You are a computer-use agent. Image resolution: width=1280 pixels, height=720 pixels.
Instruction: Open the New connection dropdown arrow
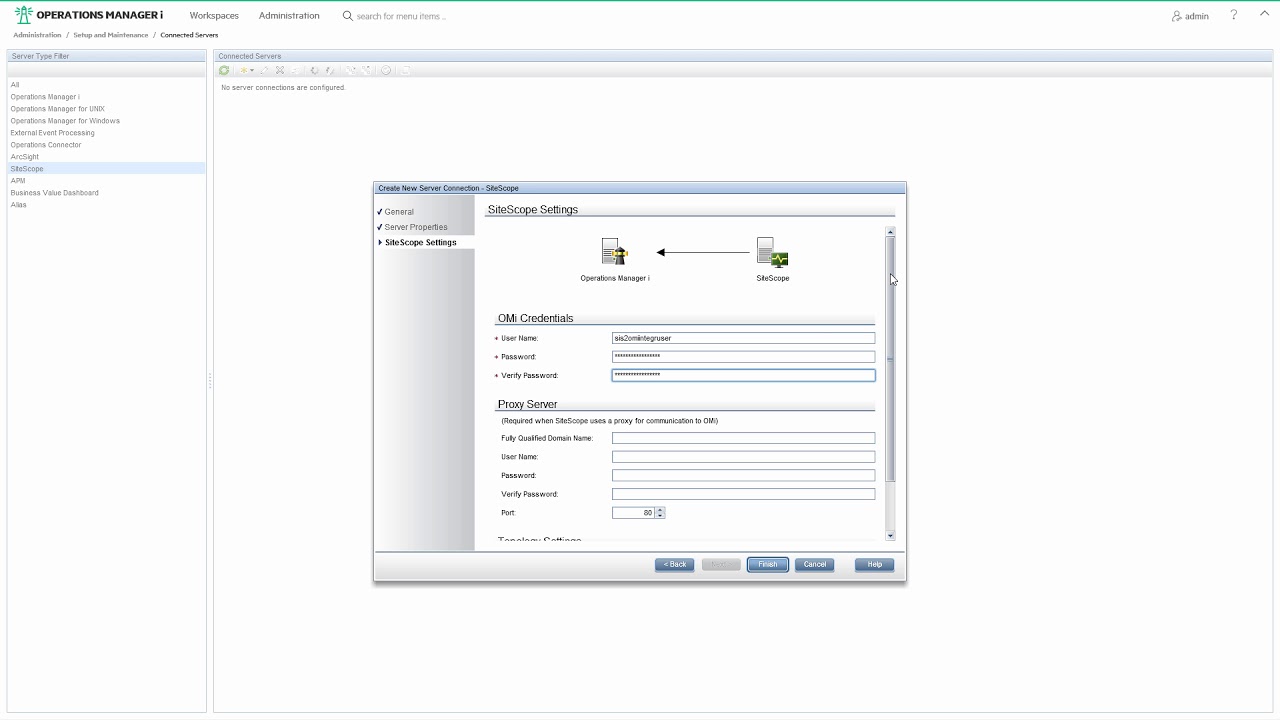click(x=251, y=70)
